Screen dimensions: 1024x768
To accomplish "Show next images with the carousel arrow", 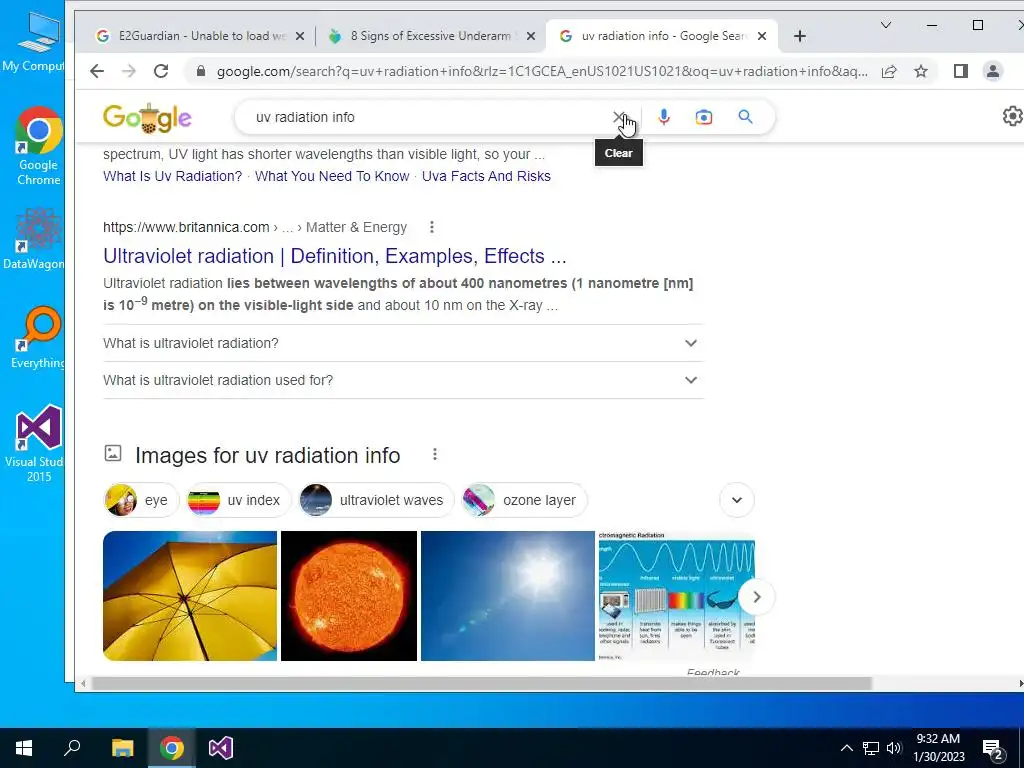I will 757,597.
